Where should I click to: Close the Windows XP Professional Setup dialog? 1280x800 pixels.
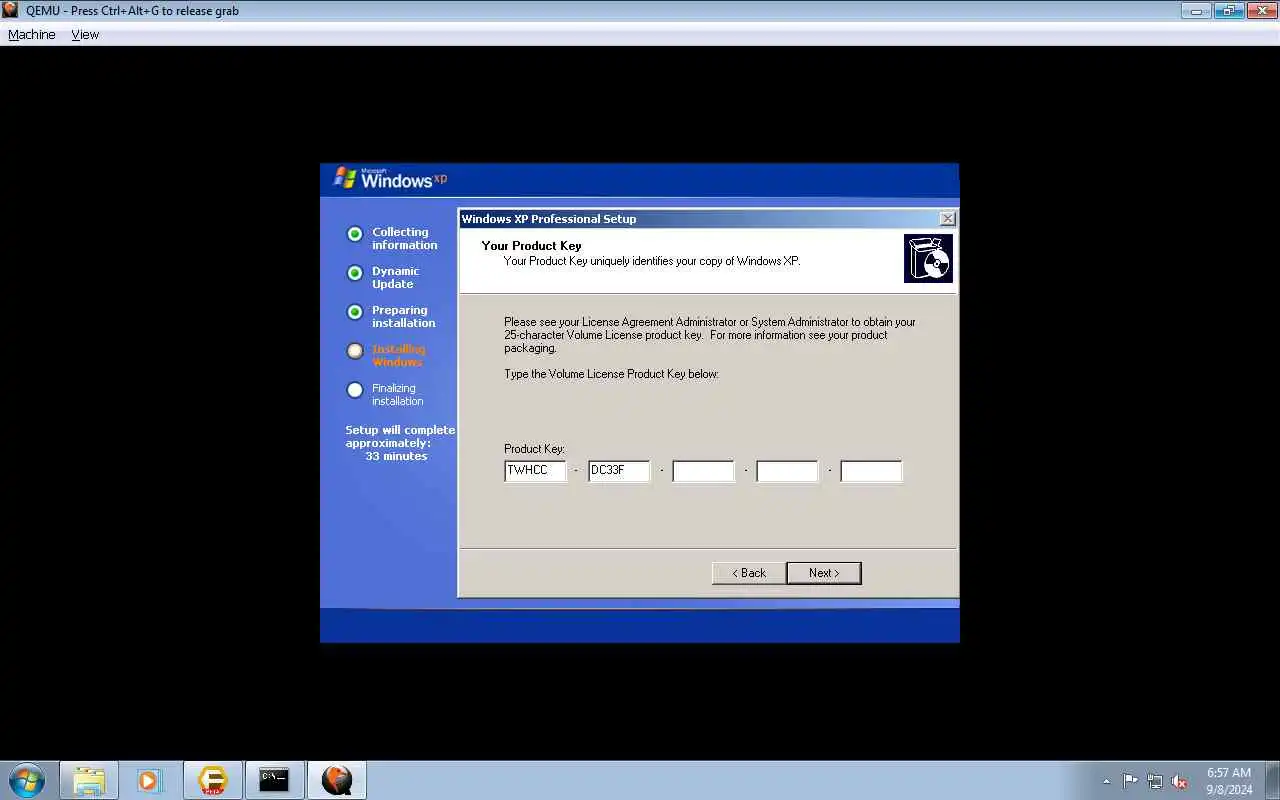coord(947,219)
